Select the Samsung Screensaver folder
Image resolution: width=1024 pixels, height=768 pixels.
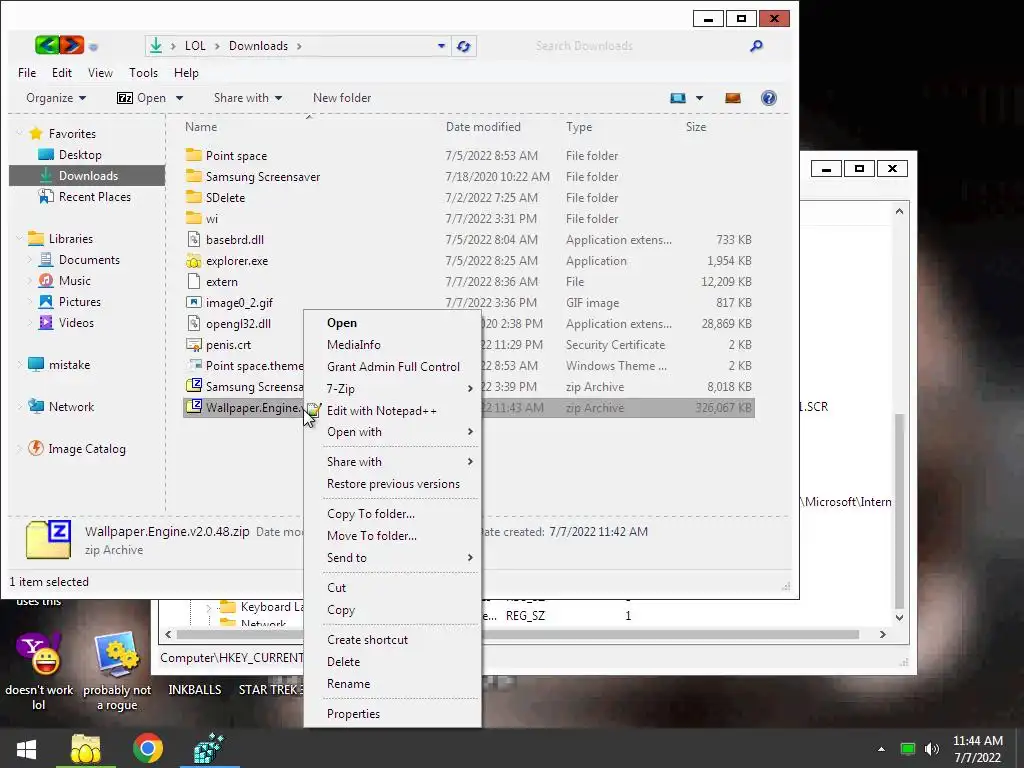[x=263, y=176]
